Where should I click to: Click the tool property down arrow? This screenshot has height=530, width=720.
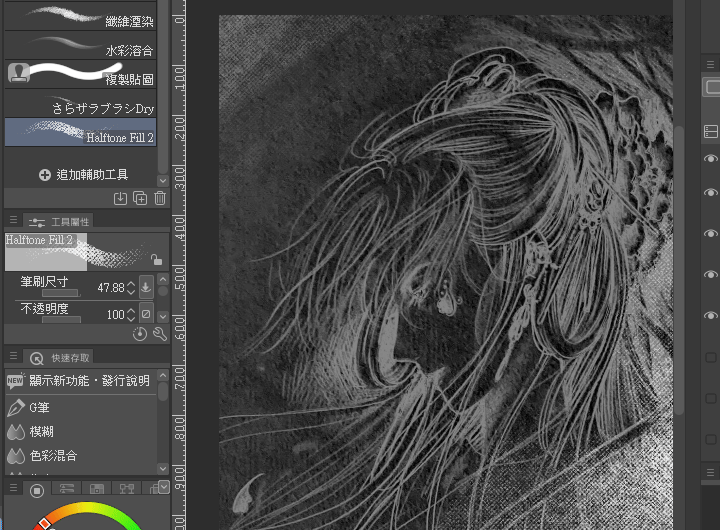163,316
